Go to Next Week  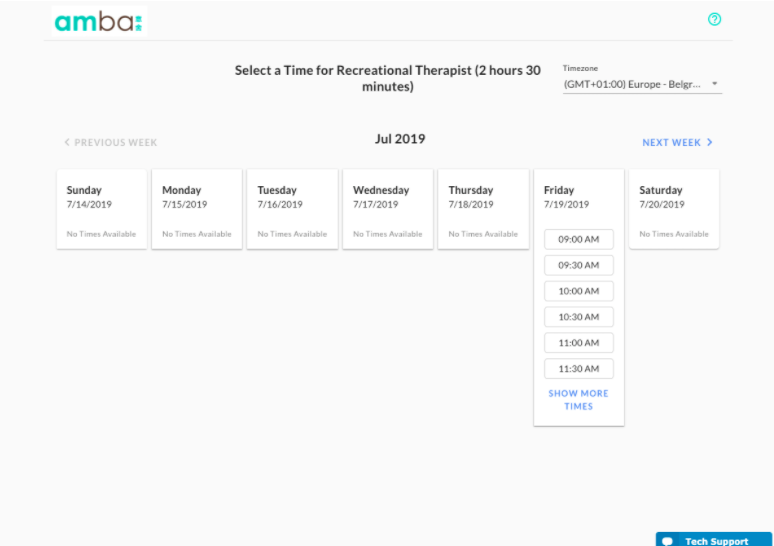point(677,143)
